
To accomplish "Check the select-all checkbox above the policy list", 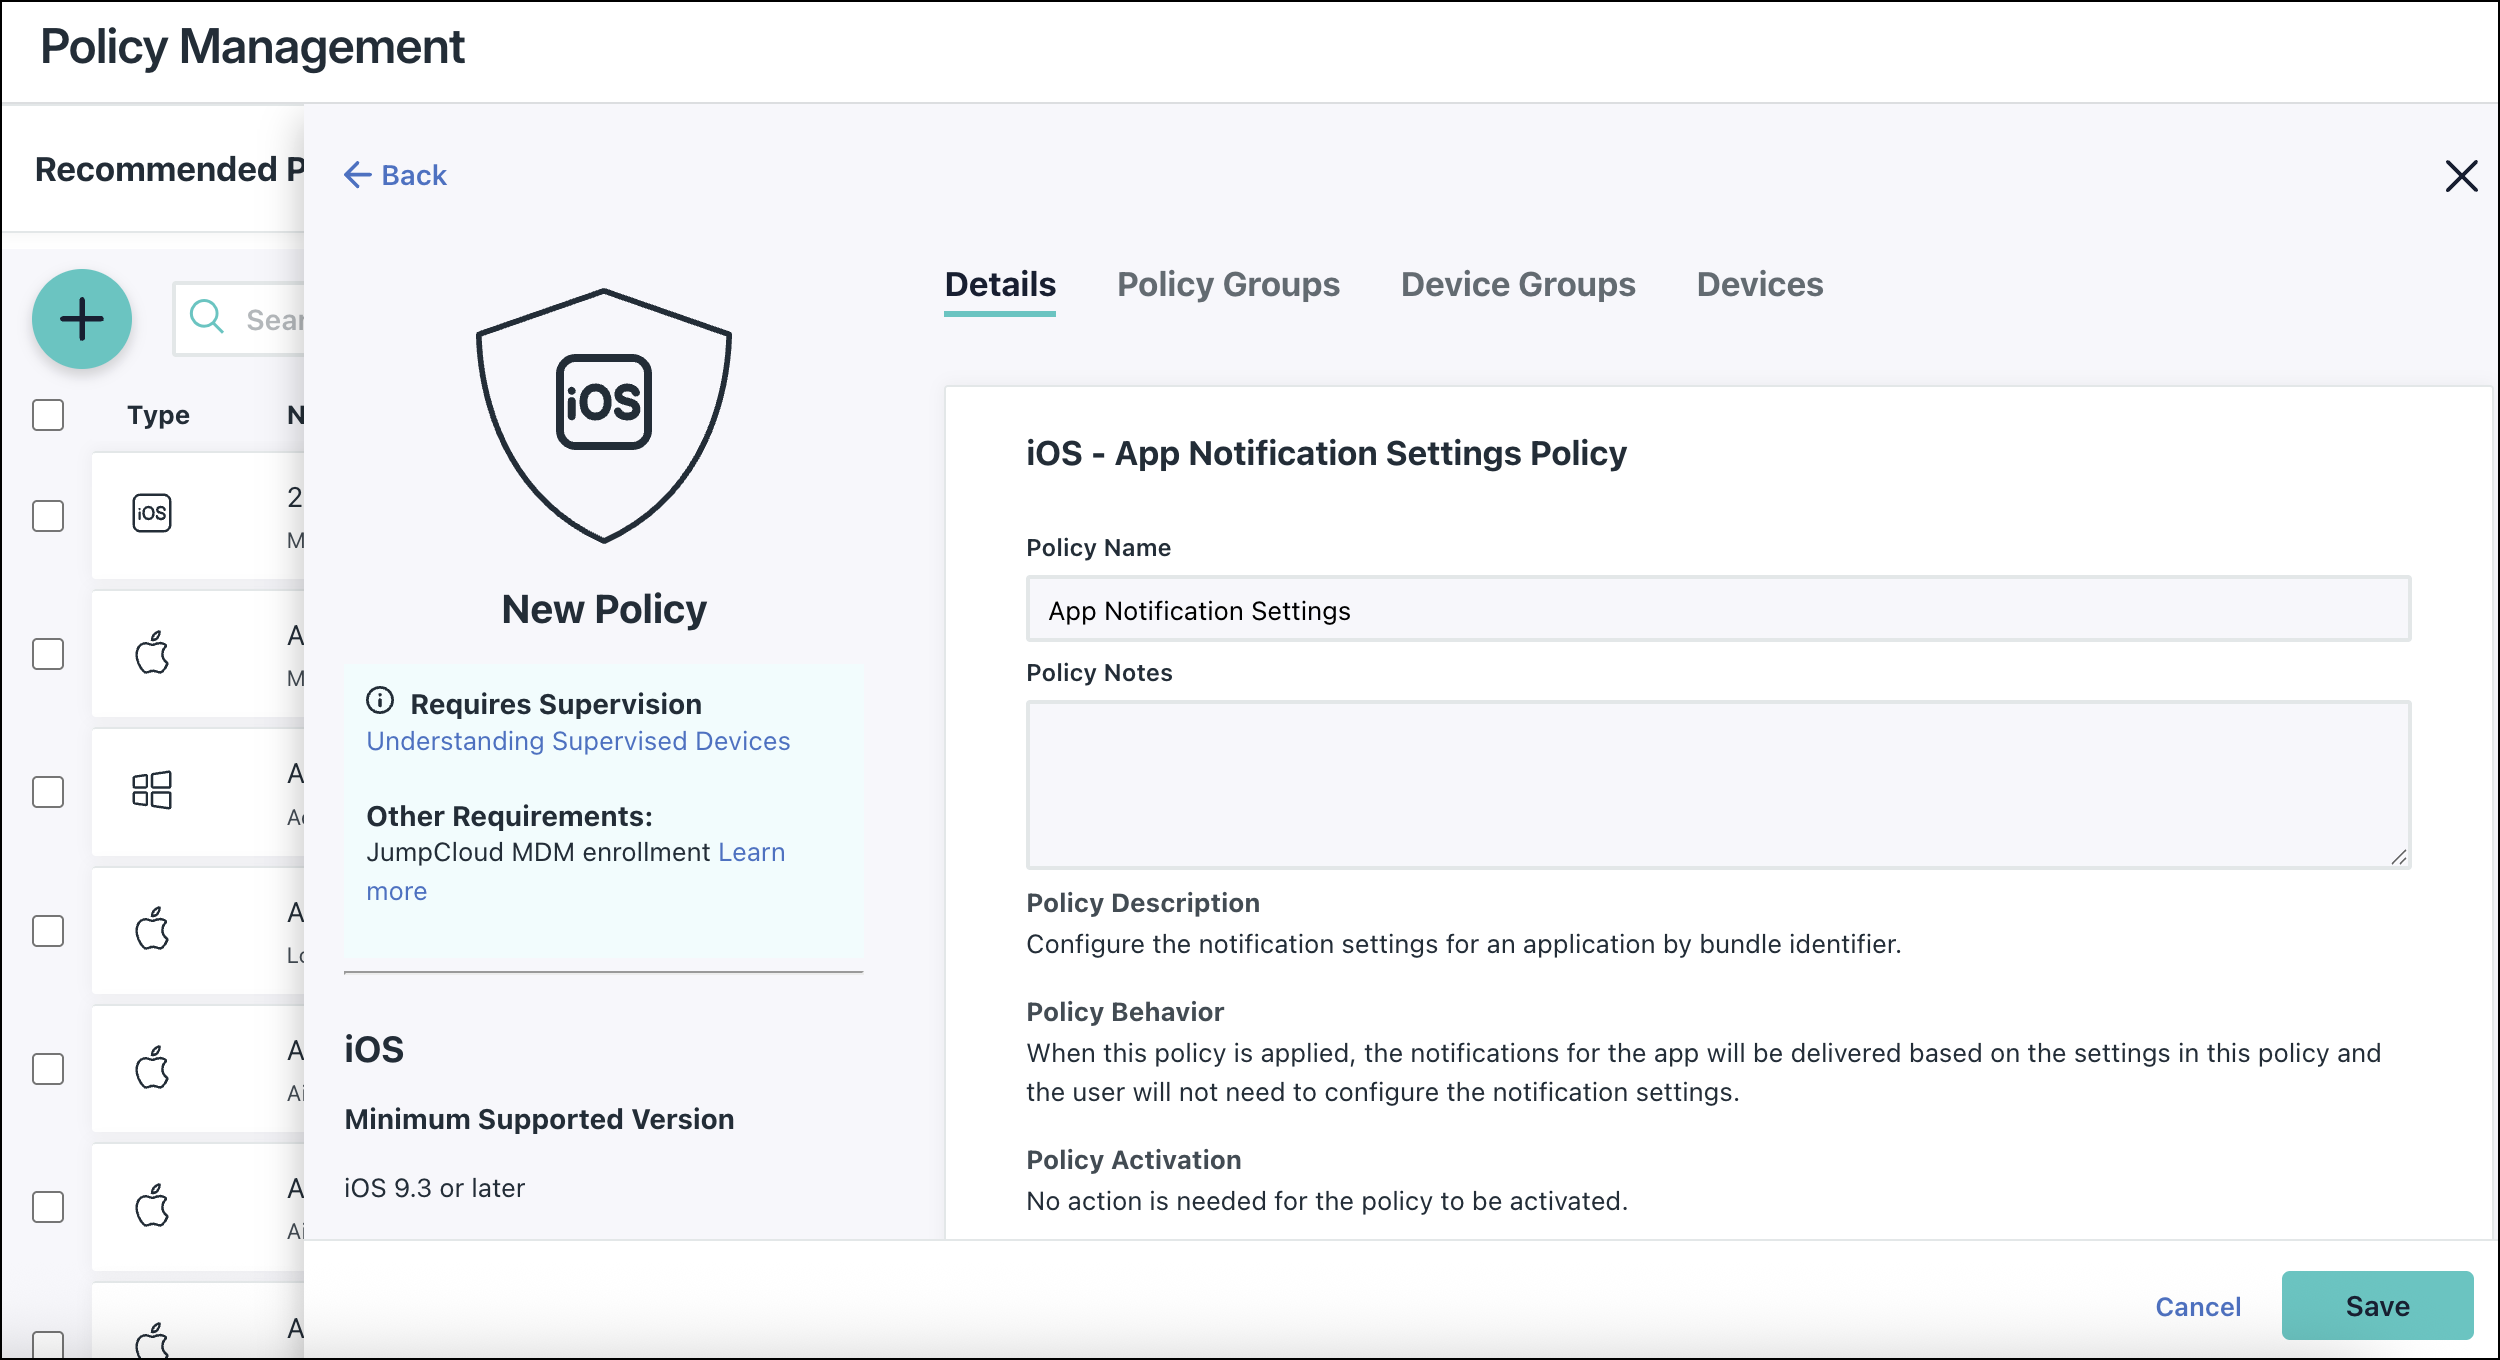I will tap(47, 413).
